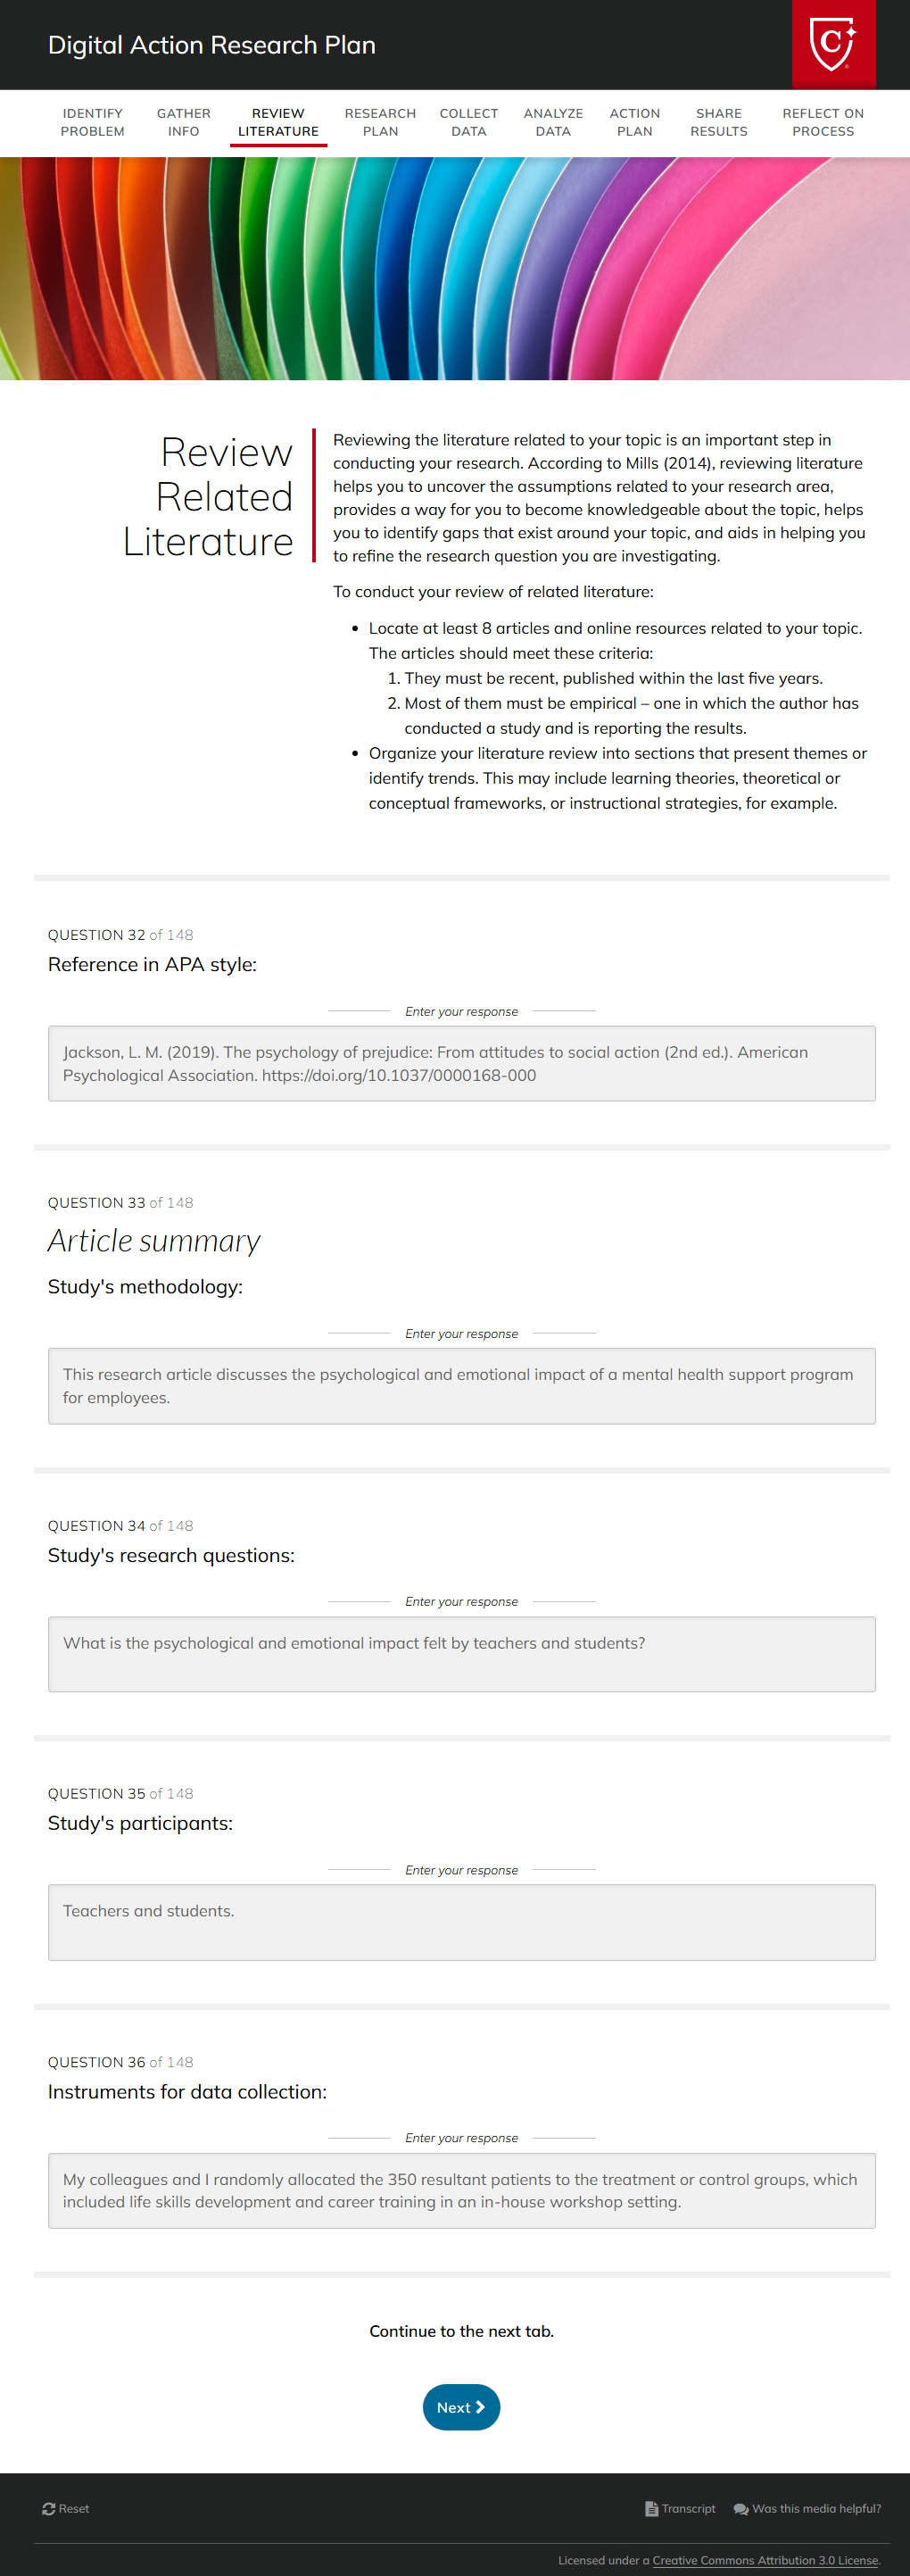Focus the study's methodology response box
Image resolution: width=910 pixels, height=2576 pixels.
(462, 1385)
